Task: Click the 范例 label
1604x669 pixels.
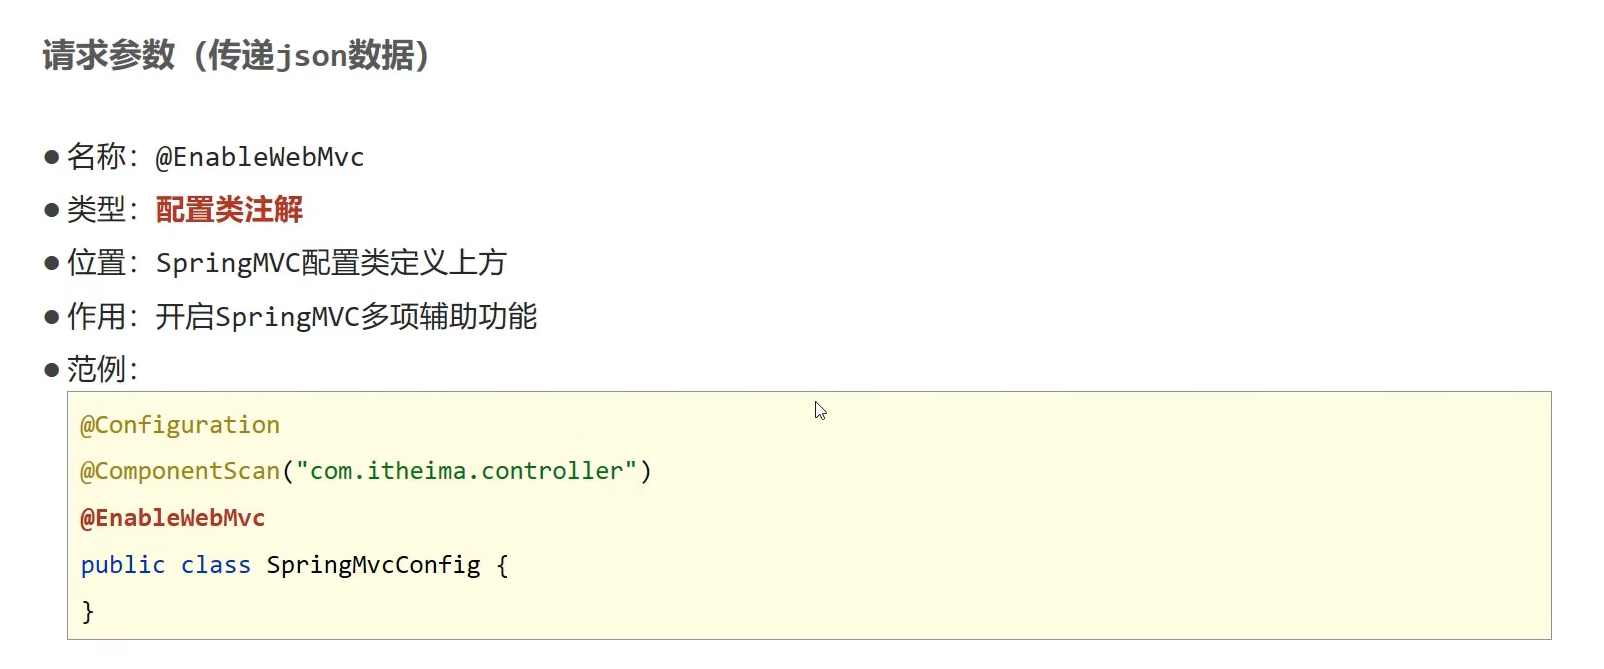Action: point(96,370)
